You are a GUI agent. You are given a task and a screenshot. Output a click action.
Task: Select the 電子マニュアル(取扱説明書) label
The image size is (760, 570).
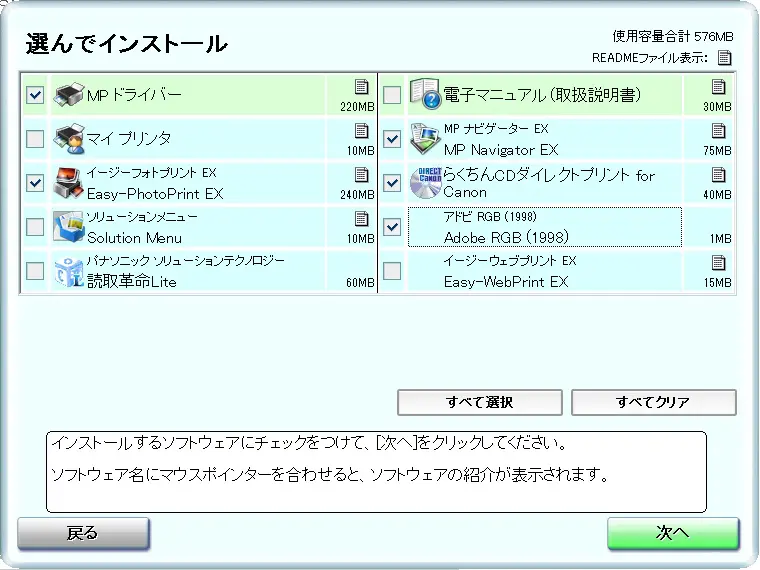point(542,95)
